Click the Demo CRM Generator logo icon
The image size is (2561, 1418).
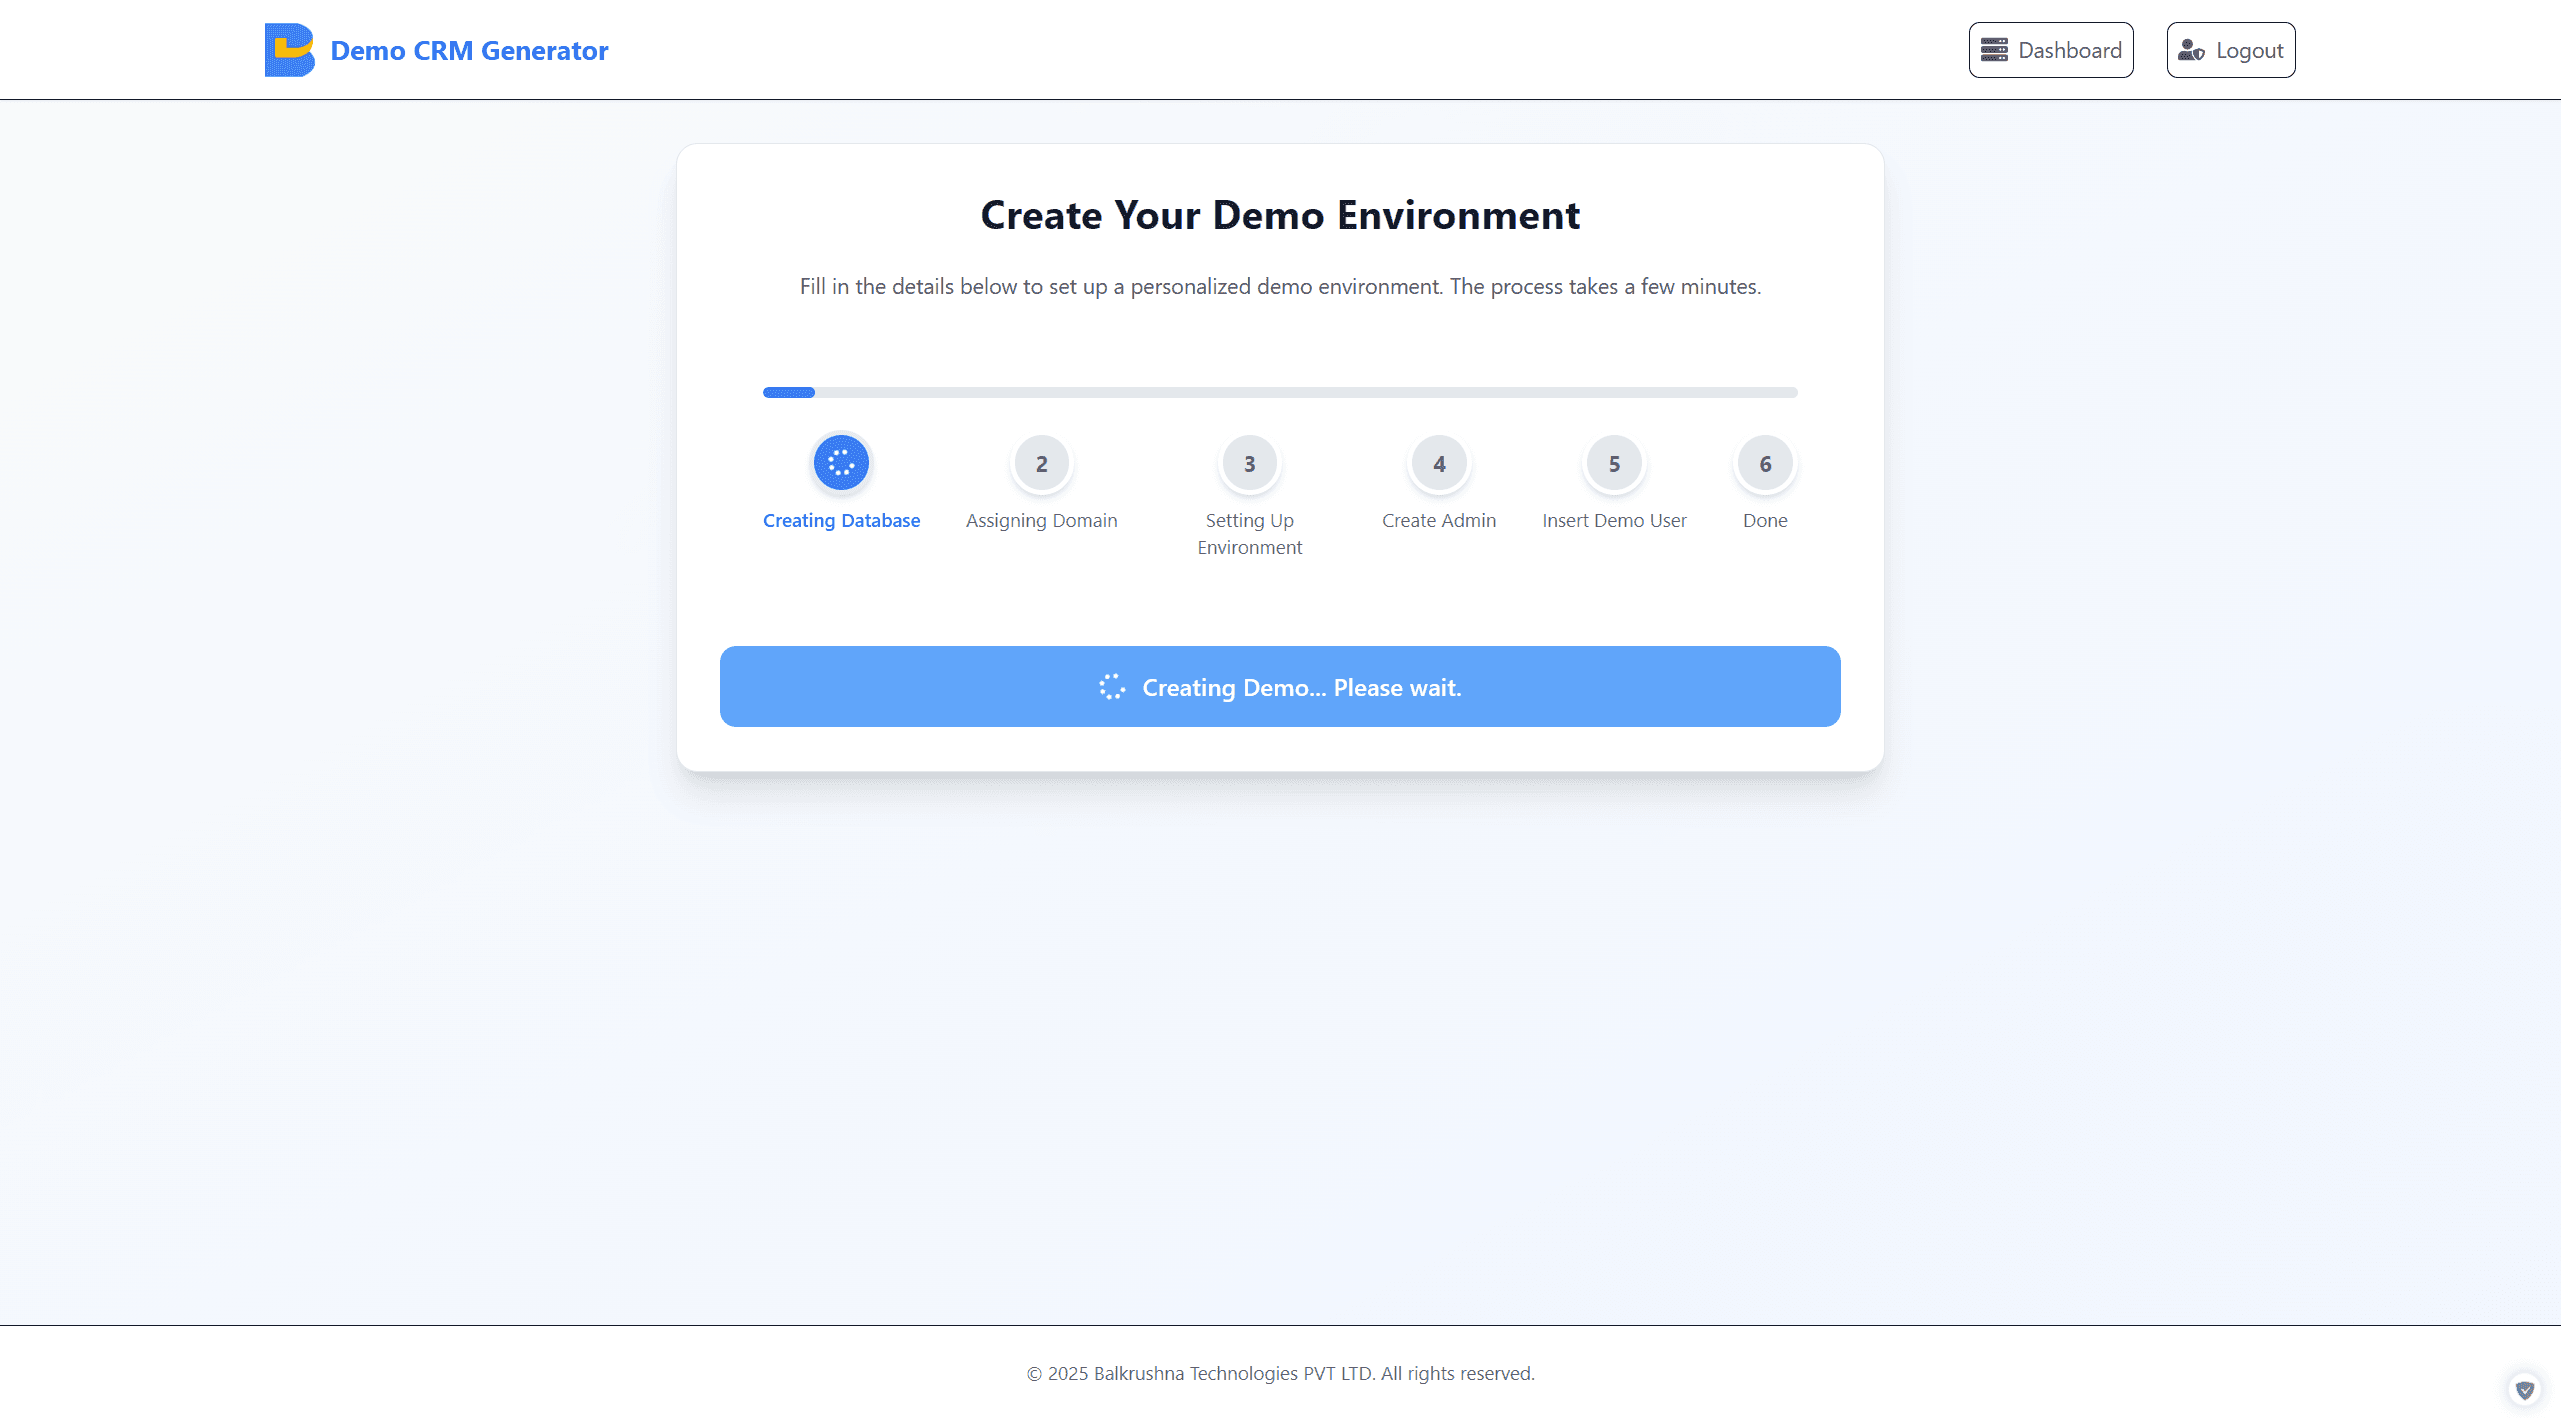pyautogui.click(x=290, y=49)
